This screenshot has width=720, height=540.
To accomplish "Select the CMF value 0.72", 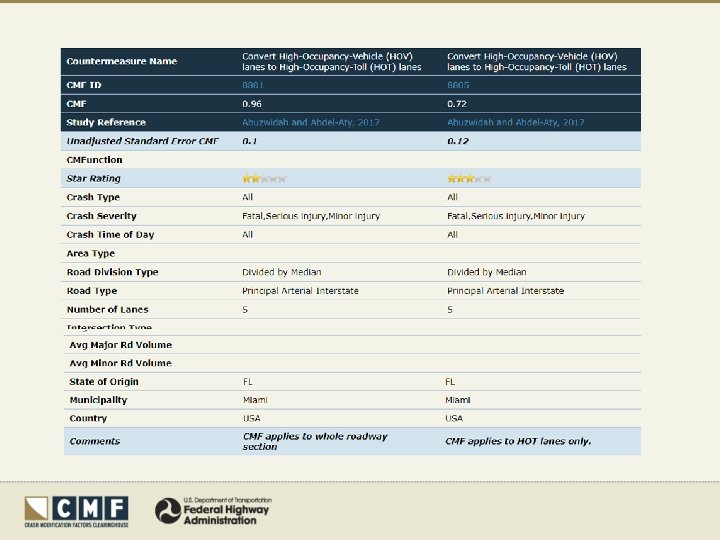I will pyautogui.click(x=457, y=104).
